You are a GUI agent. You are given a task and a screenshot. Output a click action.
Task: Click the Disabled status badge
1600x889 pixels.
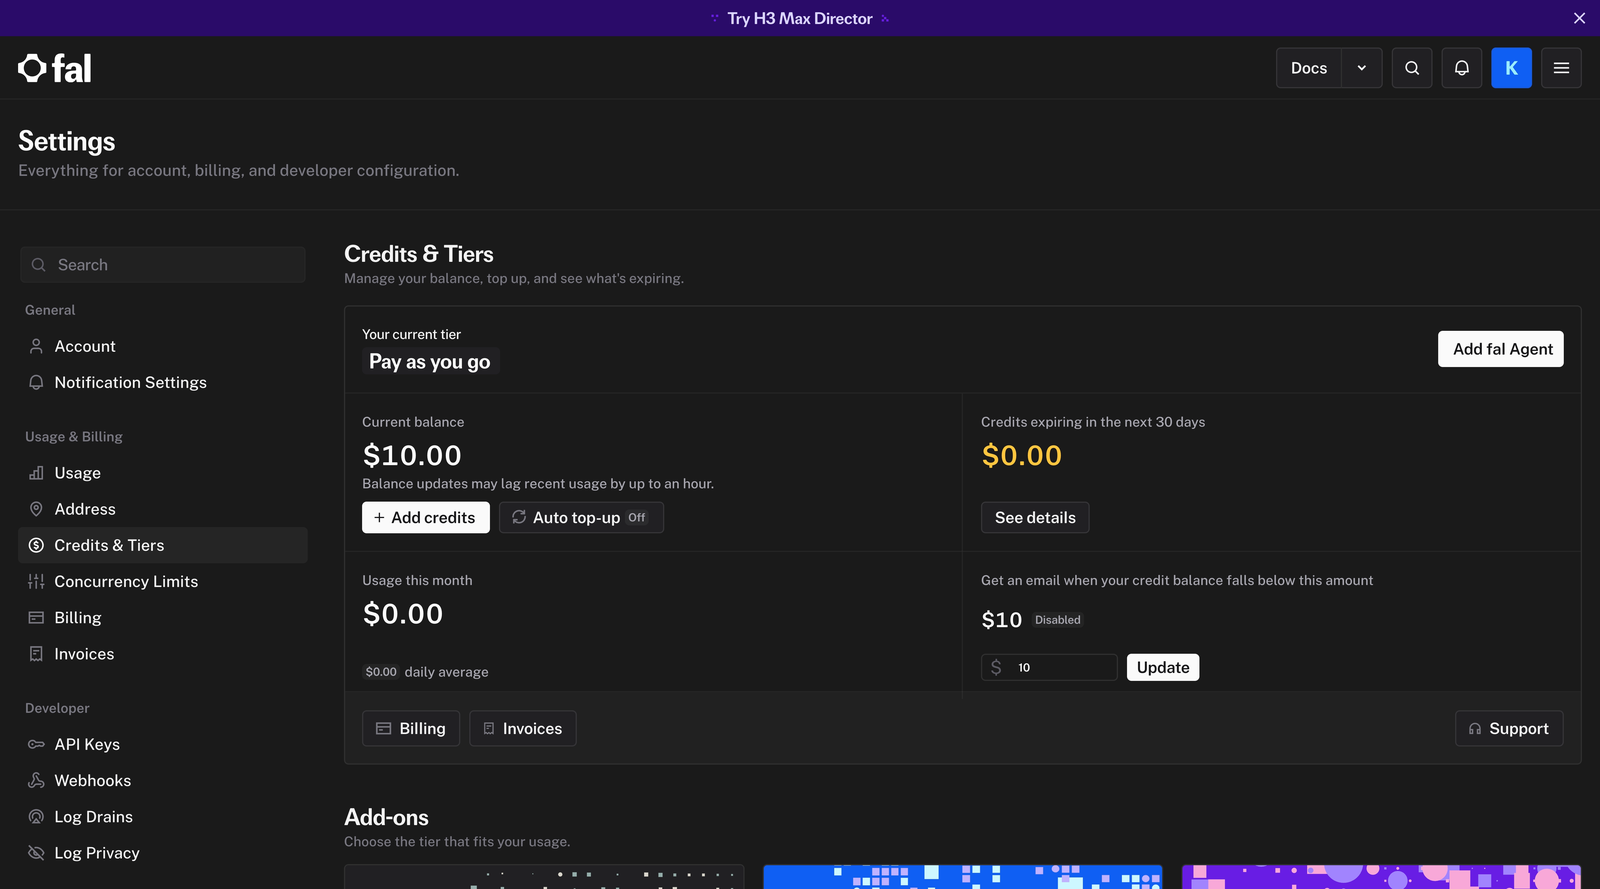tap(1058, 620)
